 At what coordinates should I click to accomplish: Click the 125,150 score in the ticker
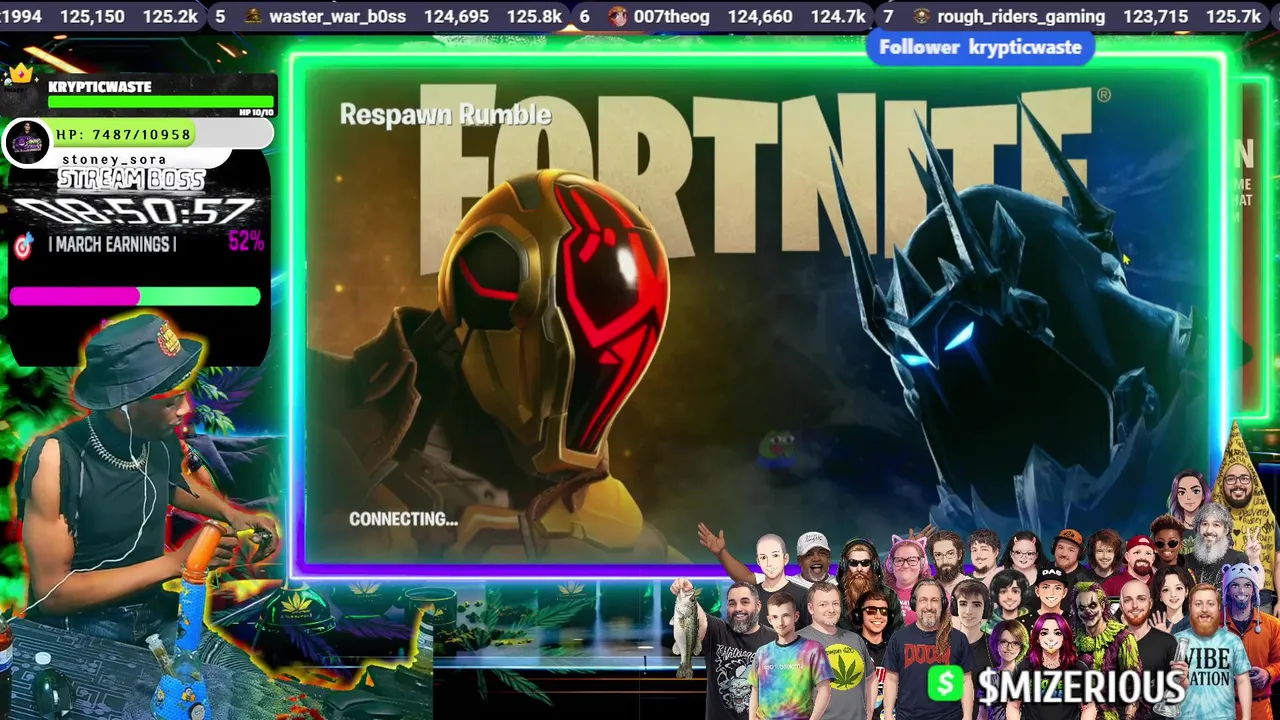(92, 16)
